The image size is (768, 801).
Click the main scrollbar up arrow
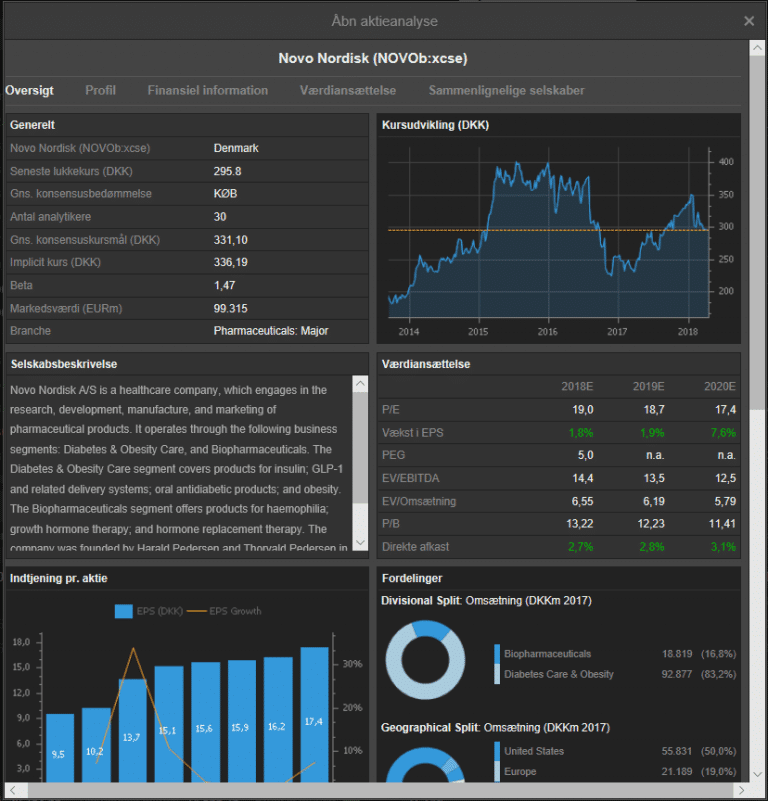pyautogui.click(x=757, y=48)
